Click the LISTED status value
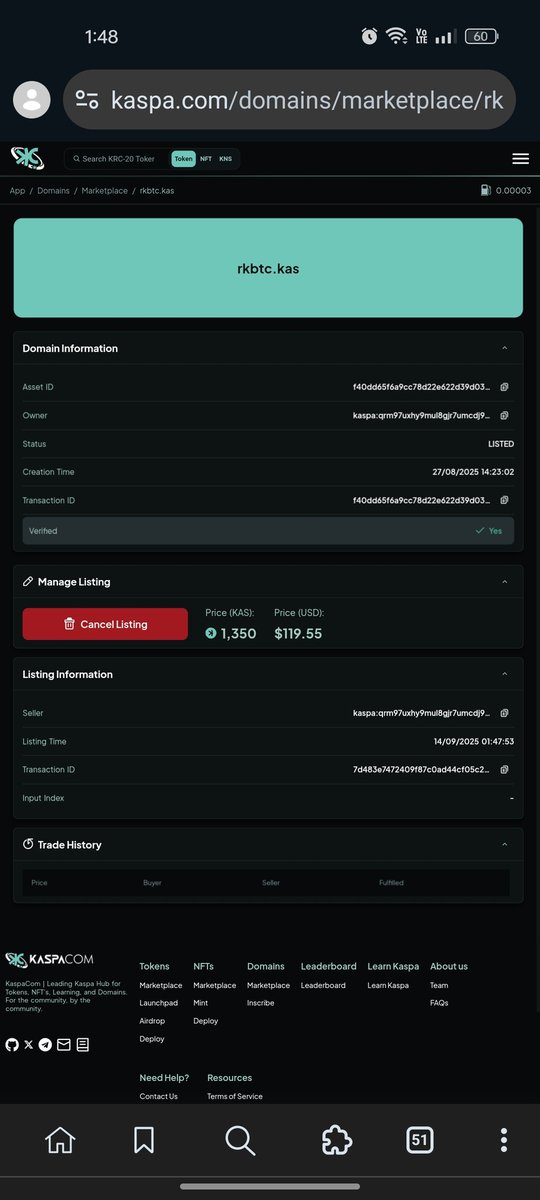 click(x=501, y=444)
